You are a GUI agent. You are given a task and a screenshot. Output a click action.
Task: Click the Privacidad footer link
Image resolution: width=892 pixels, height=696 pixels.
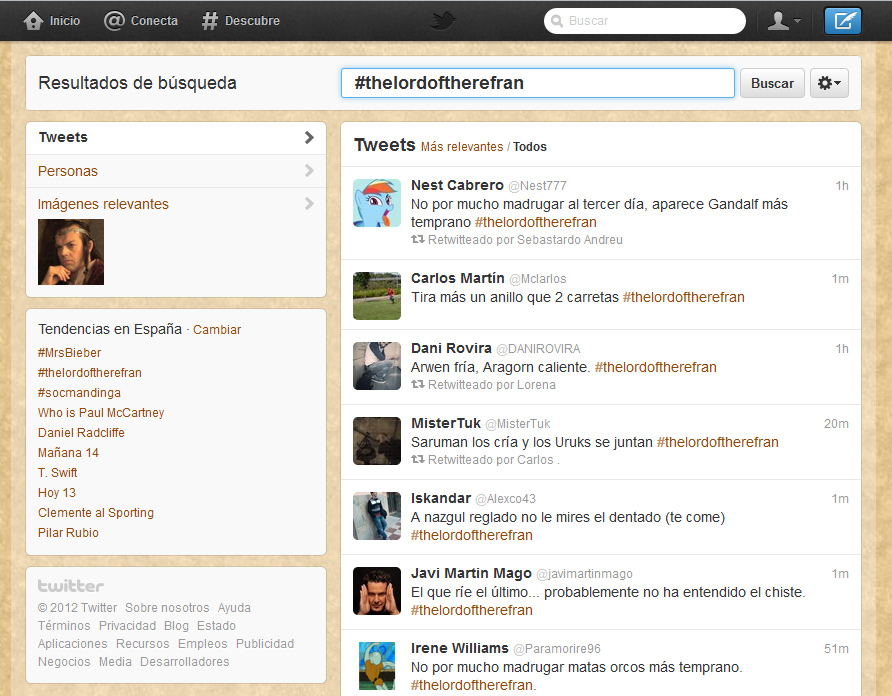(127, 625)
